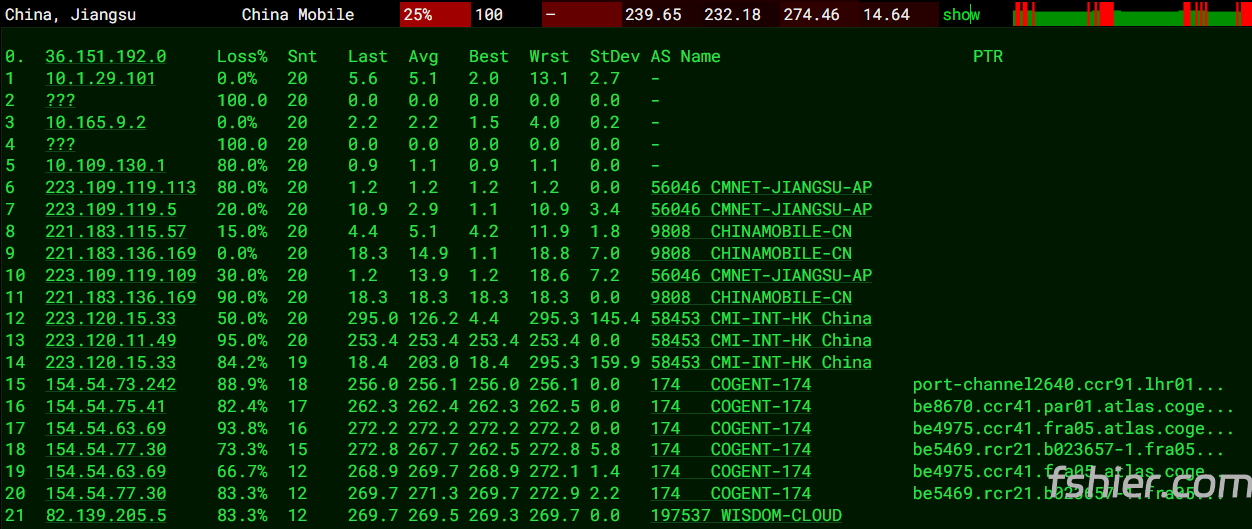
Task: Select the 223.120.11.49 IP link
Action: click(110, 341)
